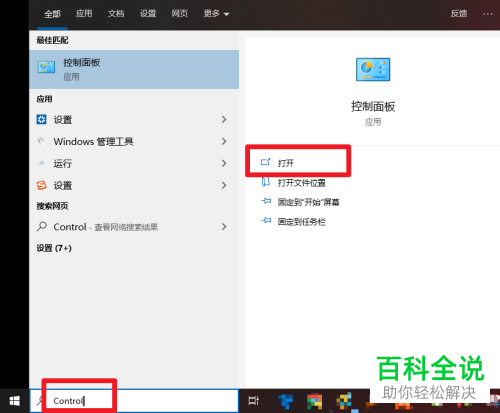Screen dimensions: 500x413
Task: Switch to the 网页 search tab
Action: tap(180, 14)
